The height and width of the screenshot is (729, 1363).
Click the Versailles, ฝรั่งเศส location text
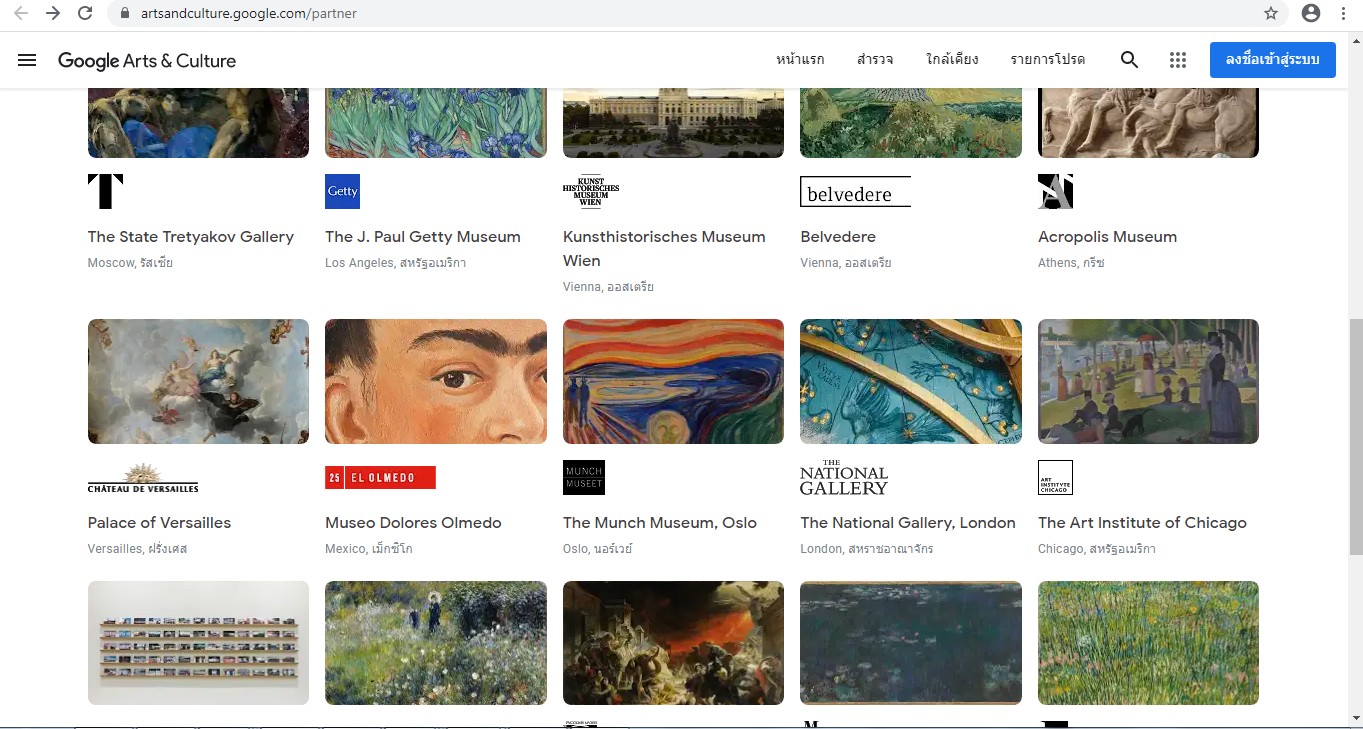138,549
